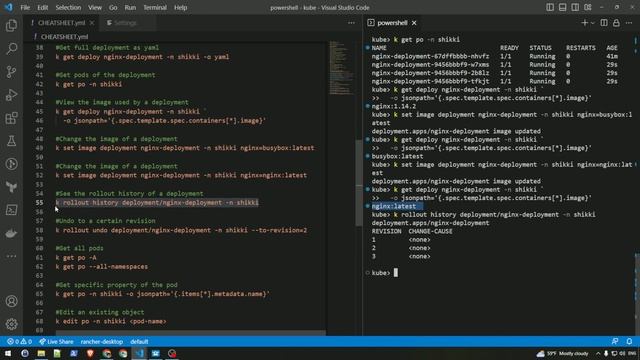Toggle bottom panel layout icon

(562, 7)
